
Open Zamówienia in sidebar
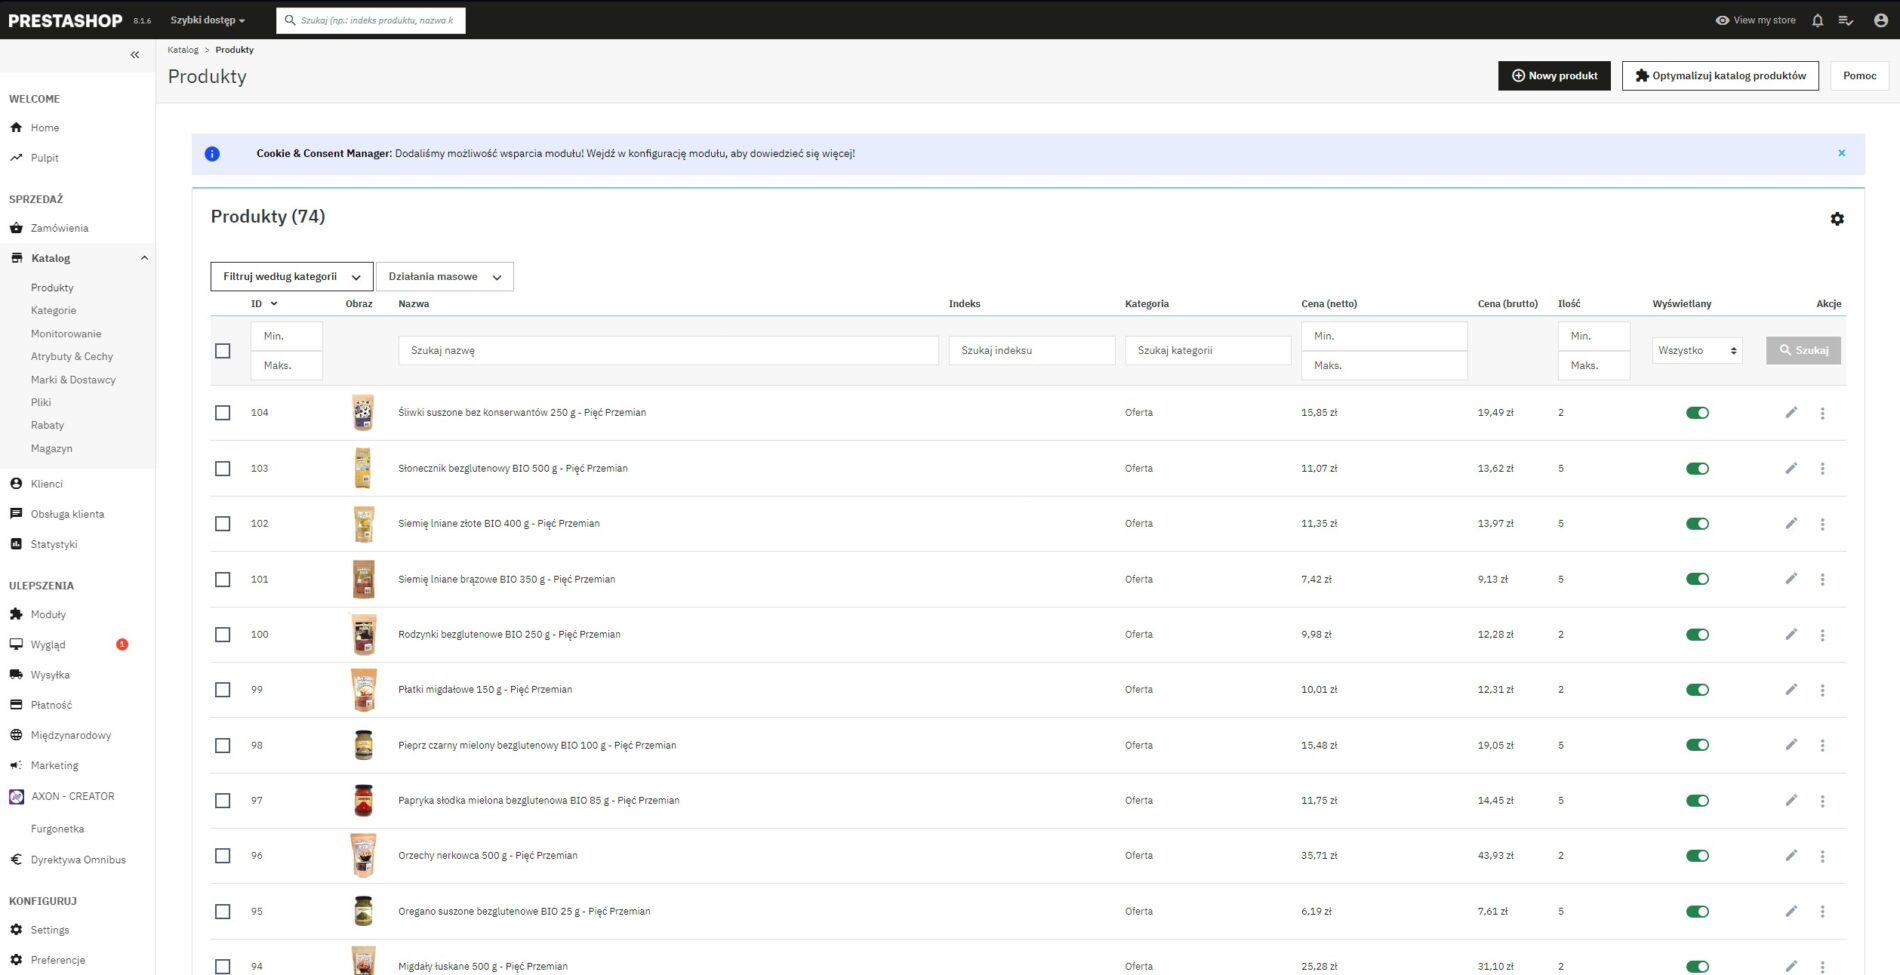(x=59, y=228)
